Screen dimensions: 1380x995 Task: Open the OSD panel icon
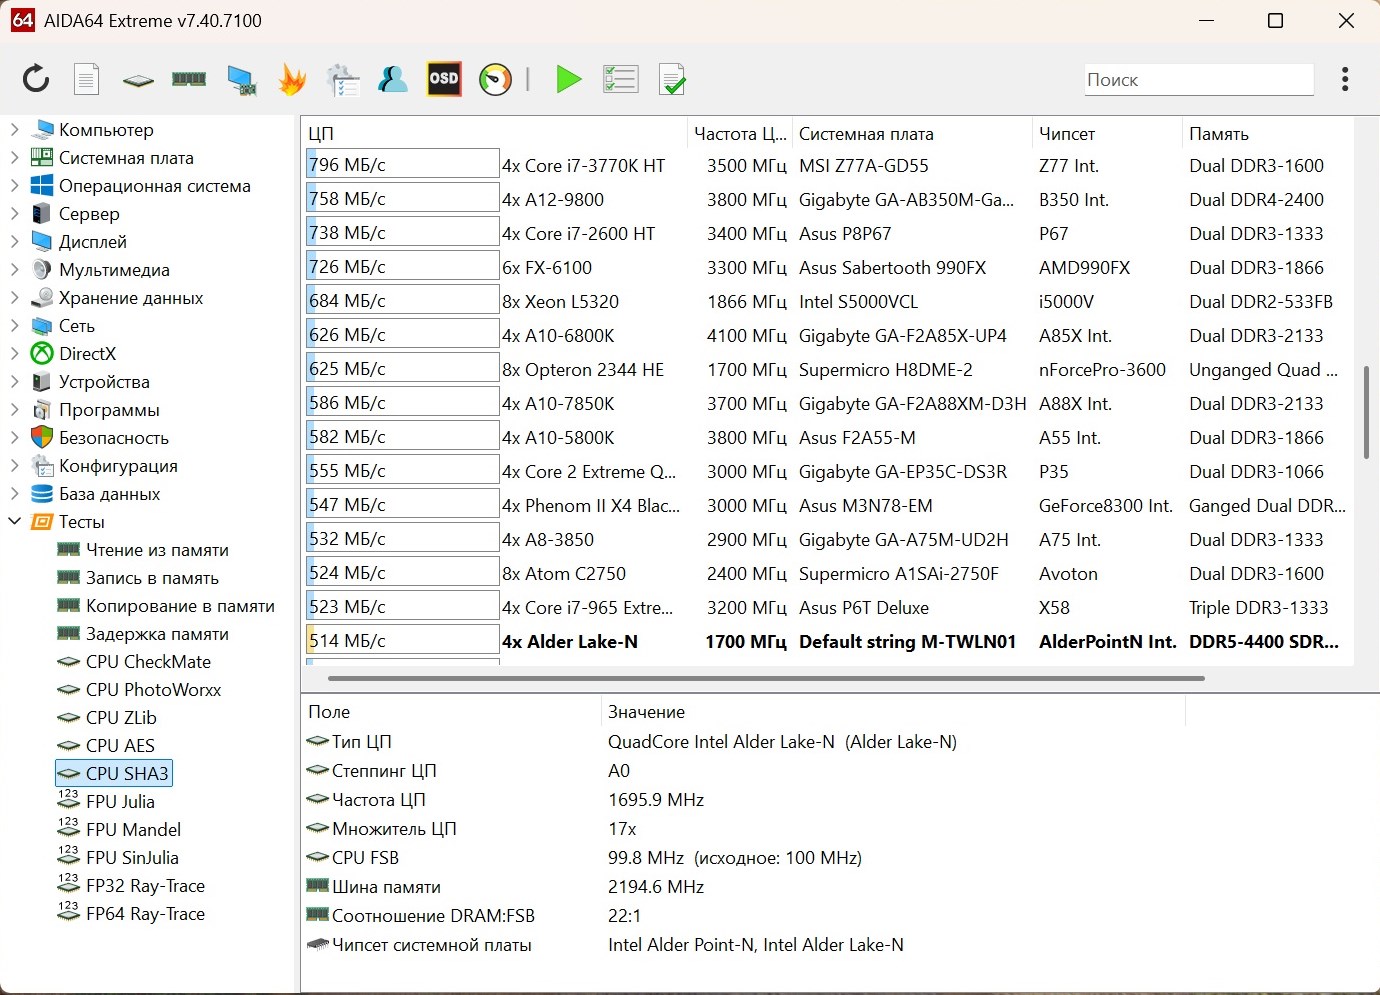443,79
